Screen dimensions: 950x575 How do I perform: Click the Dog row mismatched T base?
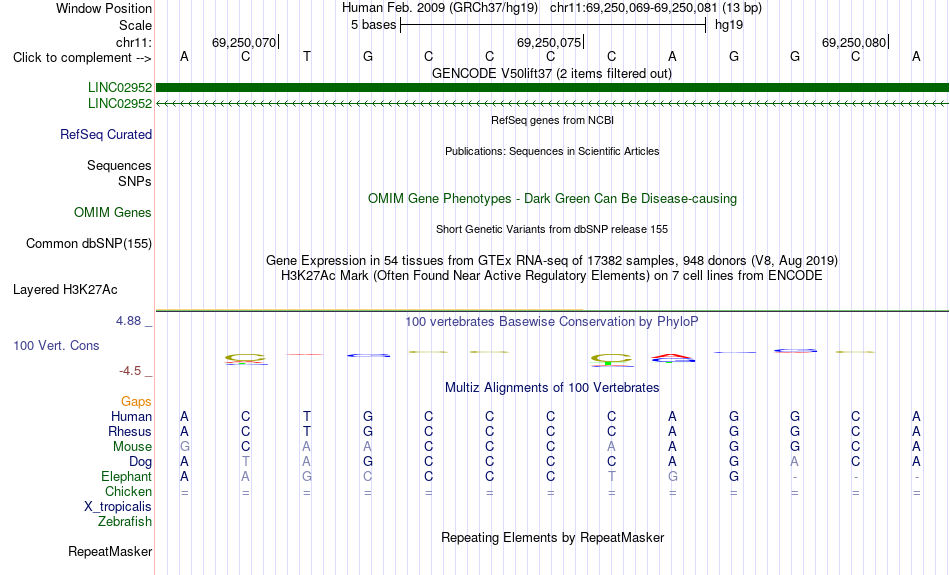point(245,462)
